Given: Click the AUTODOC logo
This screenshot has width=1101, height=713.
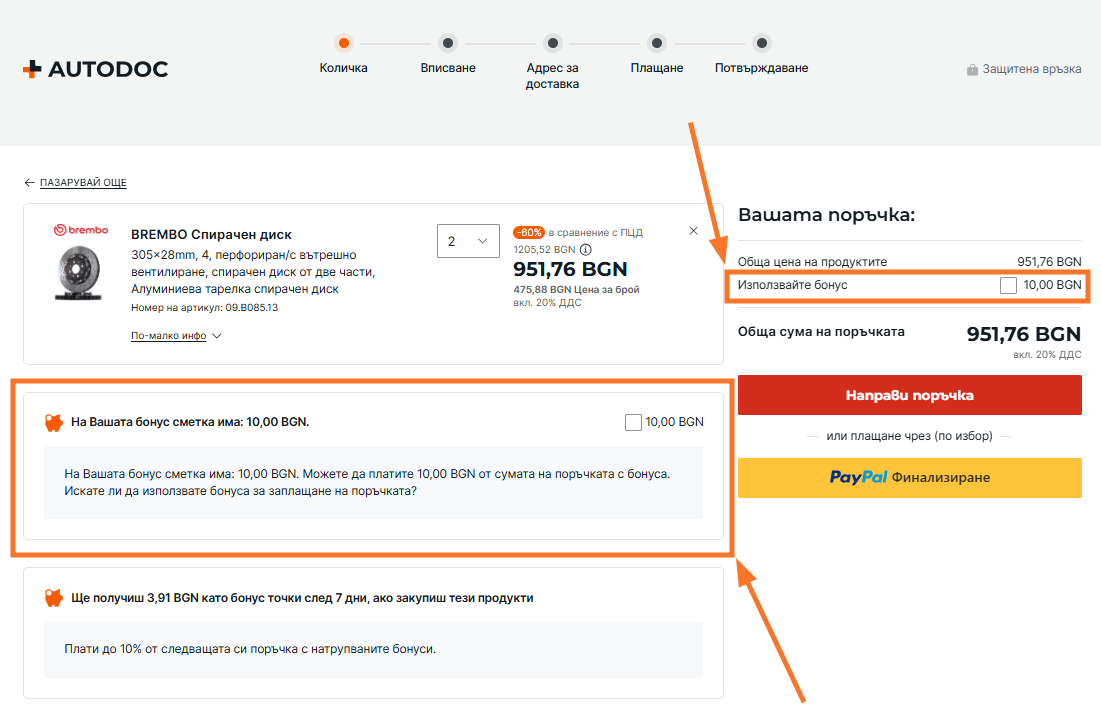Looking at the screenshot, I should [x=95, y=69].
